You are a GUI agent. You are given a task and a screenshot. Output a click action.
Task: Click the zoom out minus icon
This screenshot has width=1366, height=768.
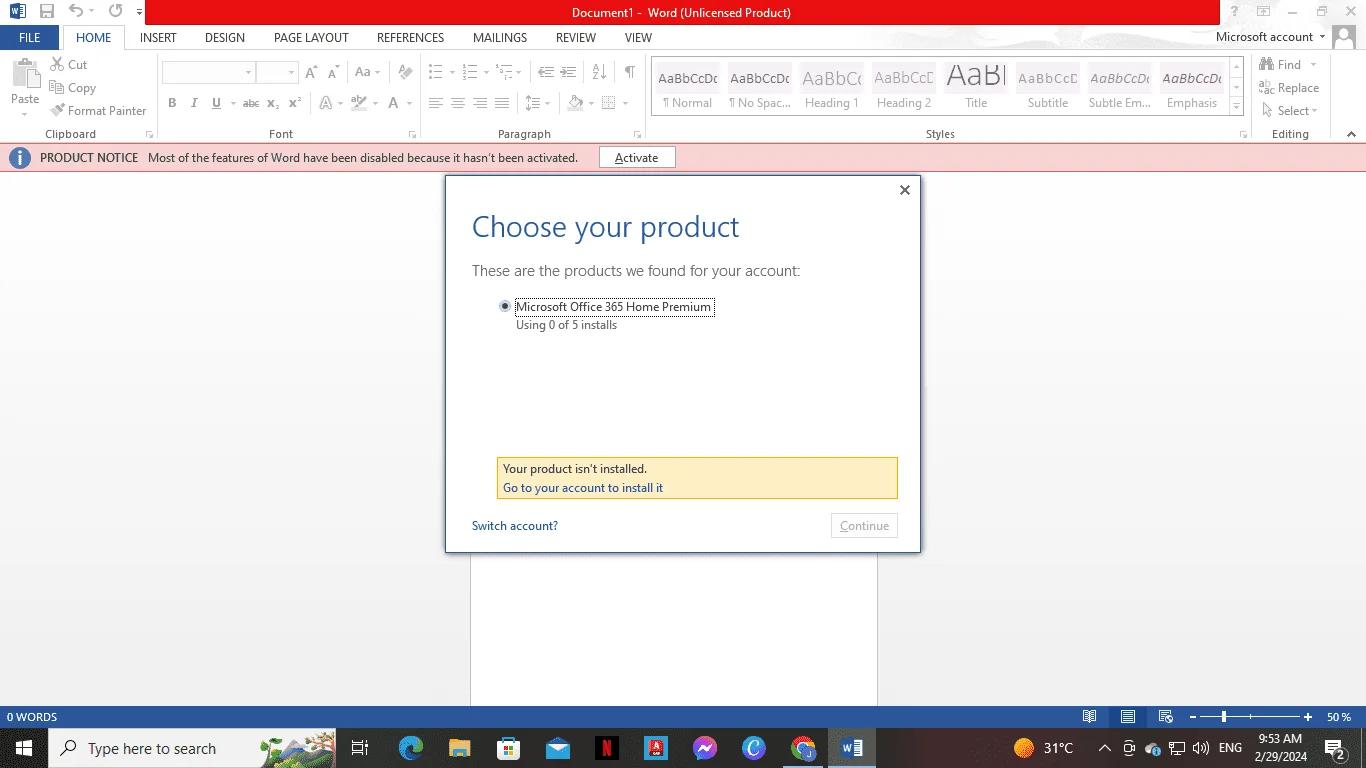coord(1193,717)
